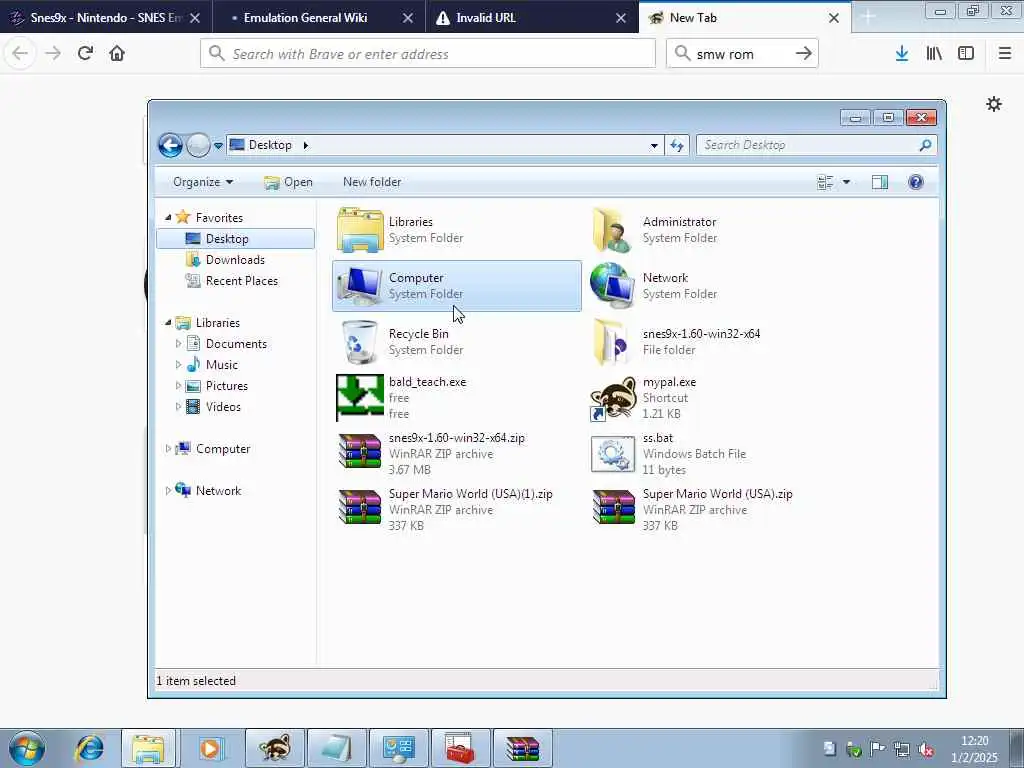The width and height of the screenshot is (1024, 768).
Task: Expand the Documents library node
Action: (x=178, y=344)
